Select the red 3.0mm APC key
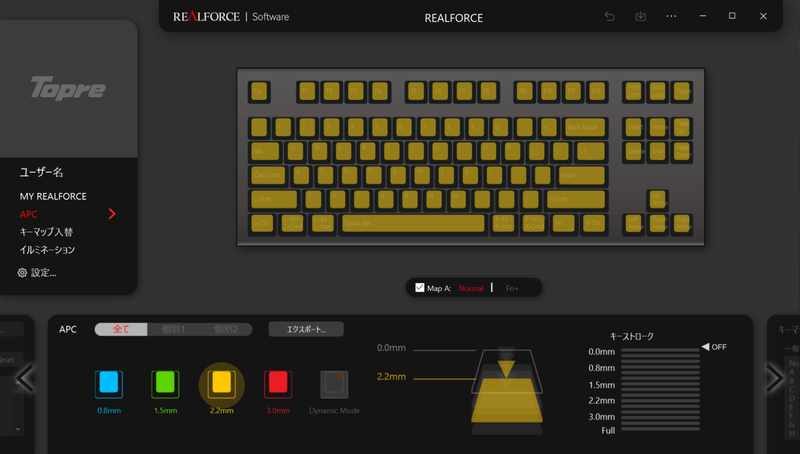Viewport: 800px width, 454px height. coord(278,384)
